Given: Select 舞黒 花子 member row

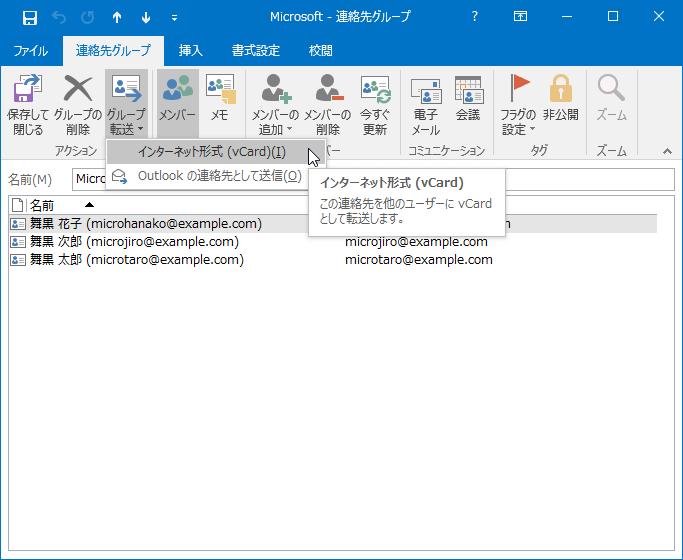Looking at the screenshot, I should (333, 224).
